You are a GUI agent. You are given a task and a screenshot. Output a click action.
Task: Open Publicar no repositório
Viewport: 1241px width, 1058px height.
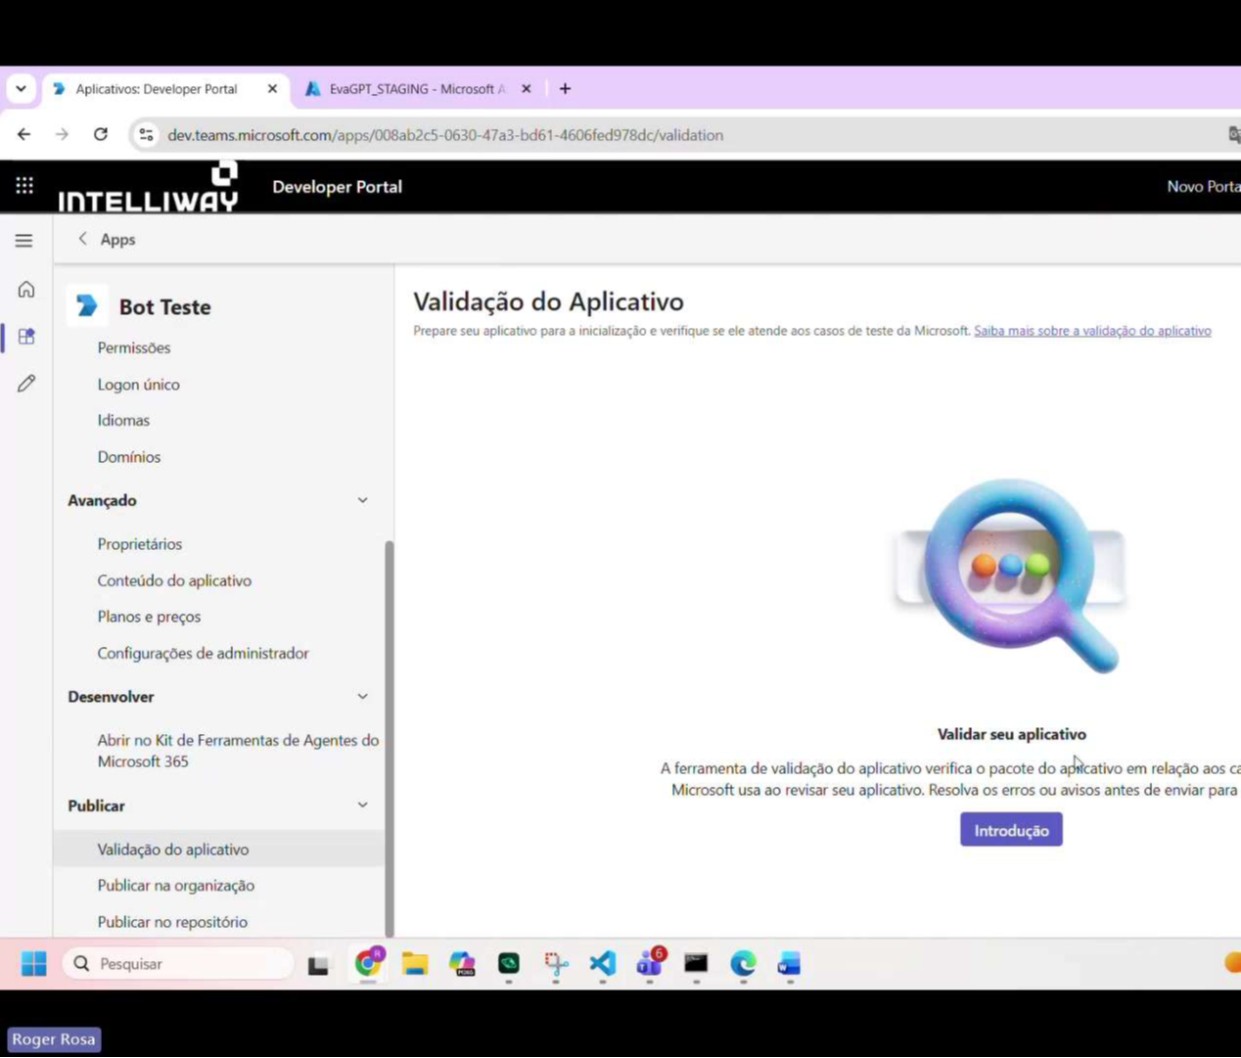point(172,922)
